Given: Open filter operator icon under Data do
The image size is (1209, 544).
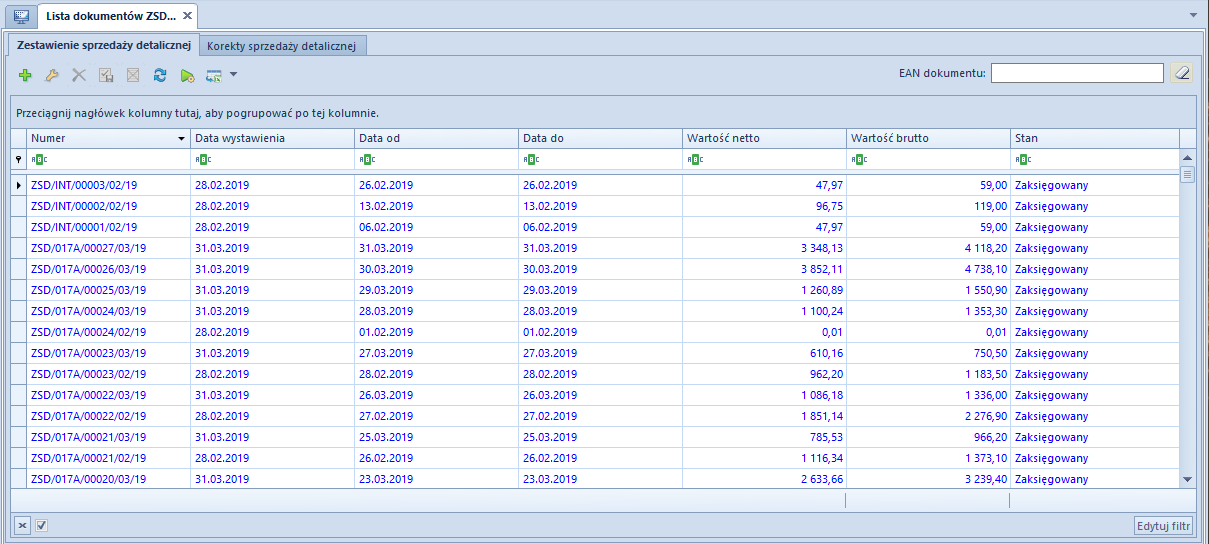Looking at the screenshot, I should 530,159.
